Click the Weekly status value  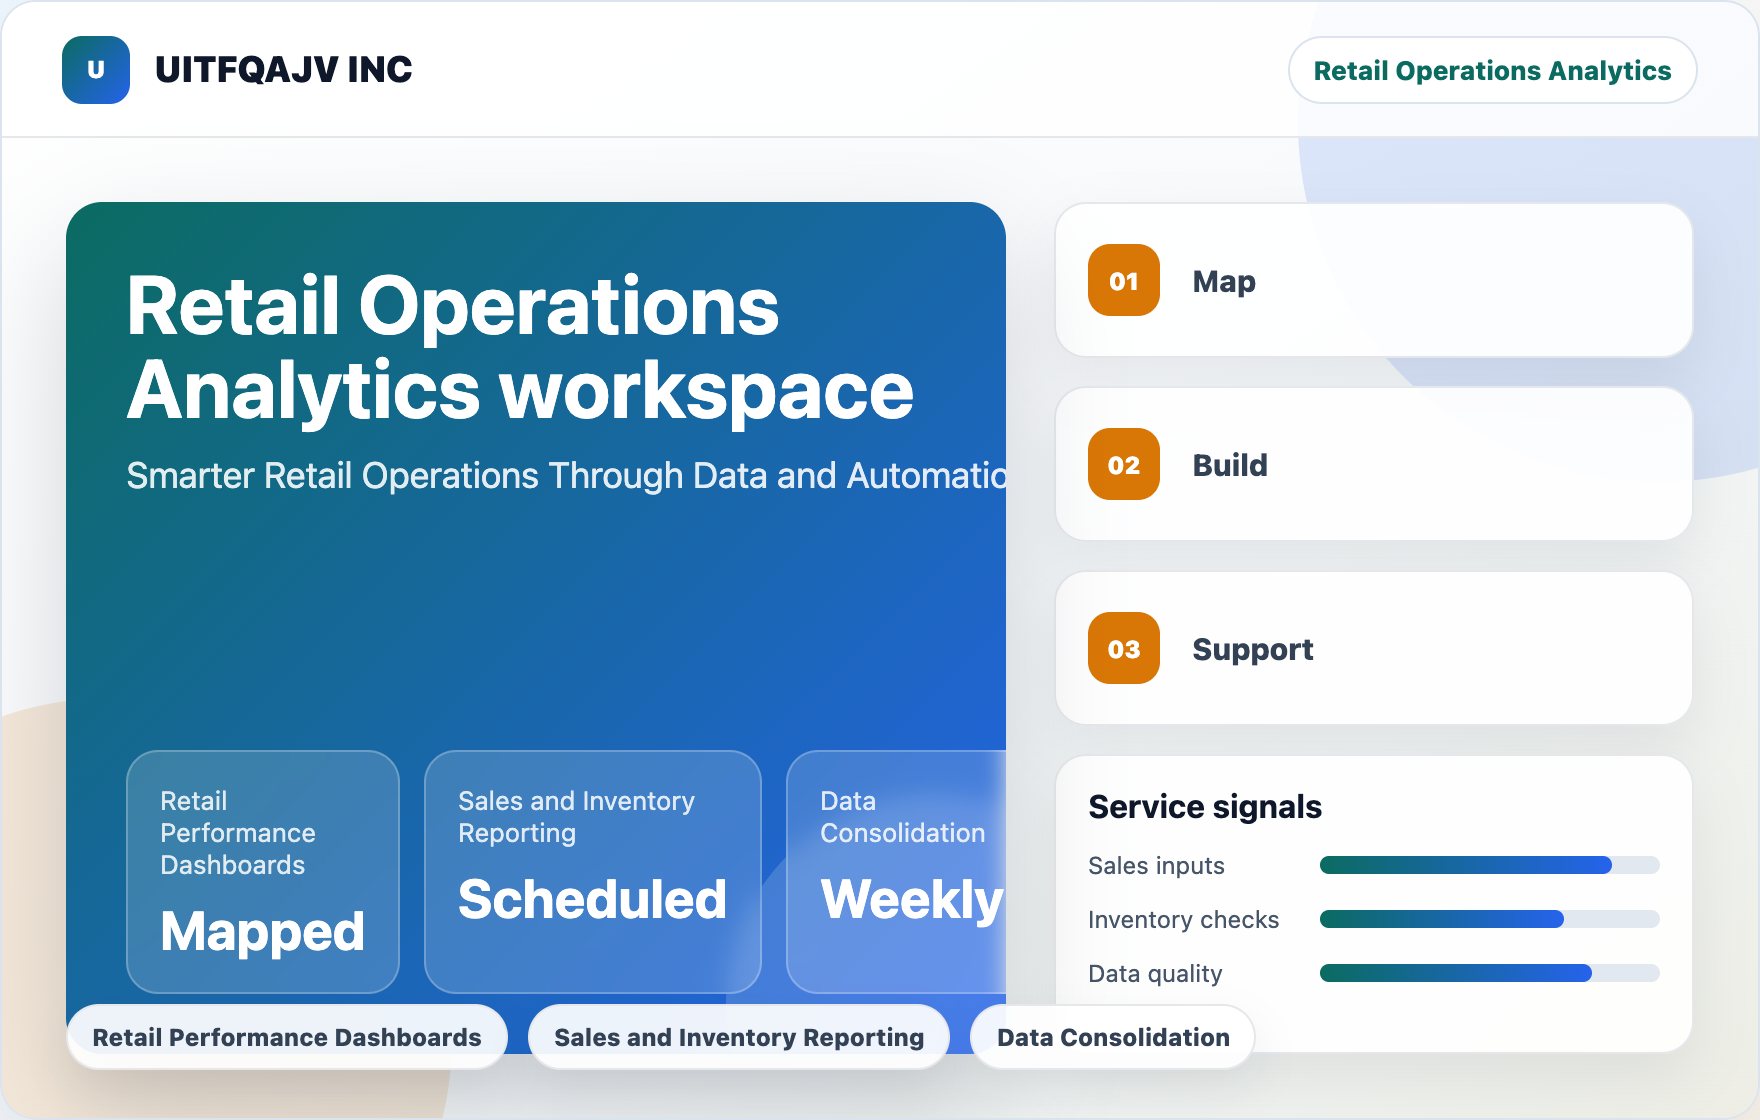click(912, 899)
